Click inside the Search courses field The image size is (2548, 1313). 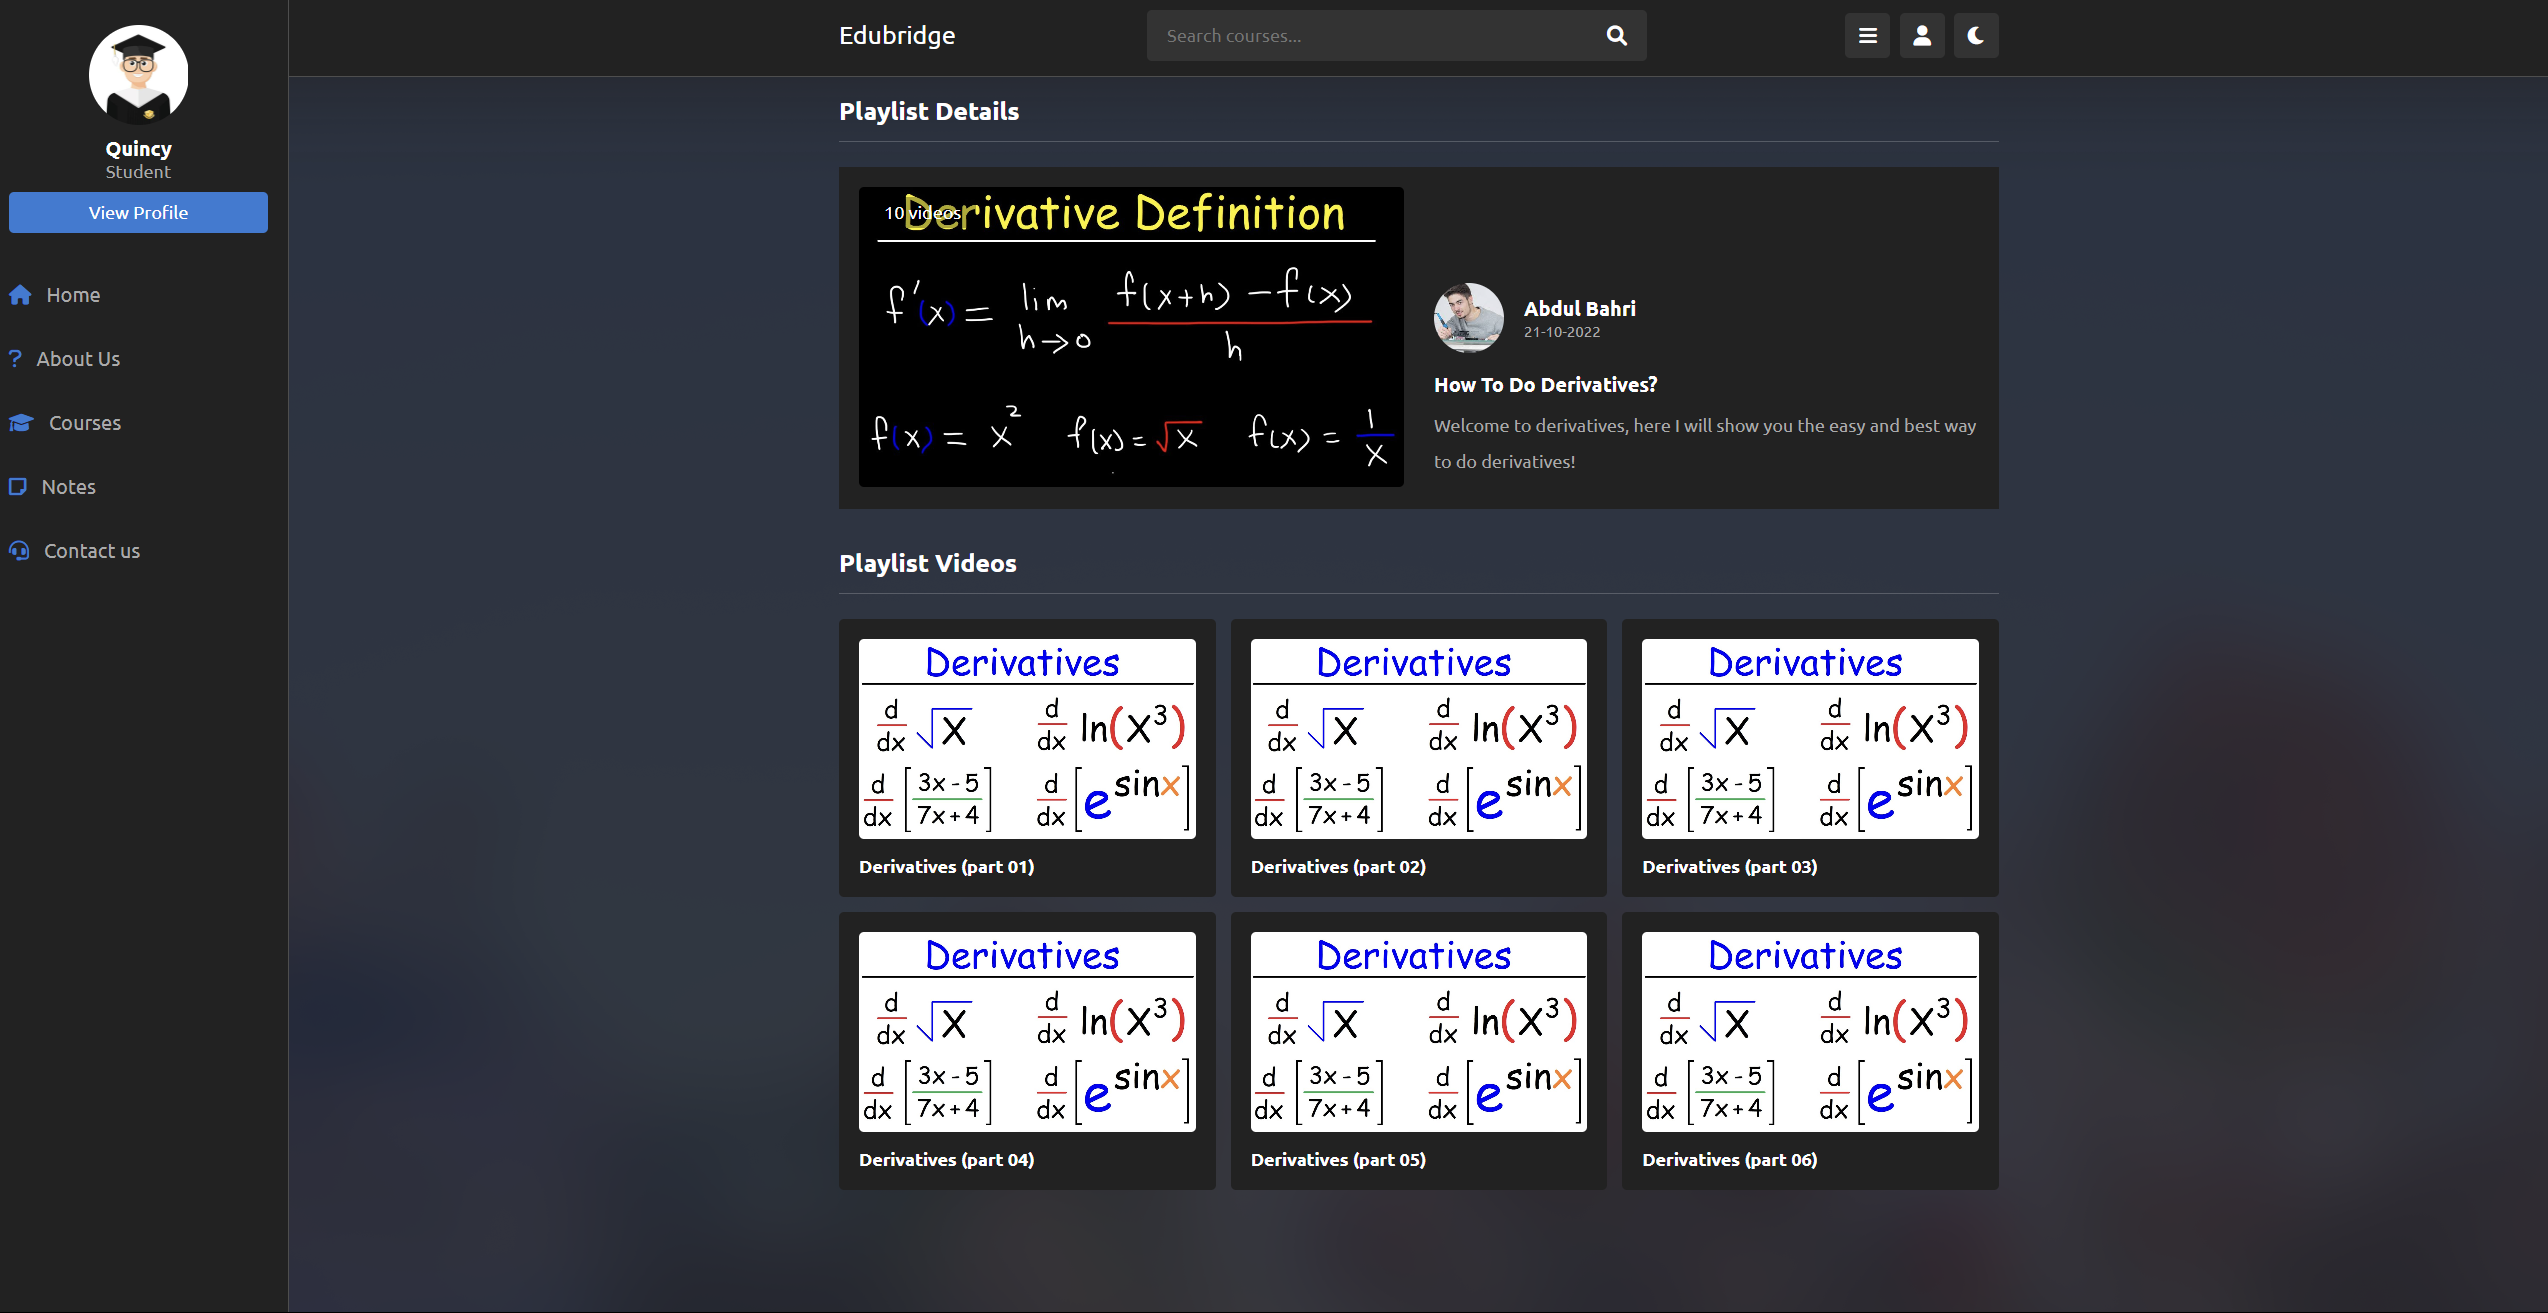point(1350,35)
